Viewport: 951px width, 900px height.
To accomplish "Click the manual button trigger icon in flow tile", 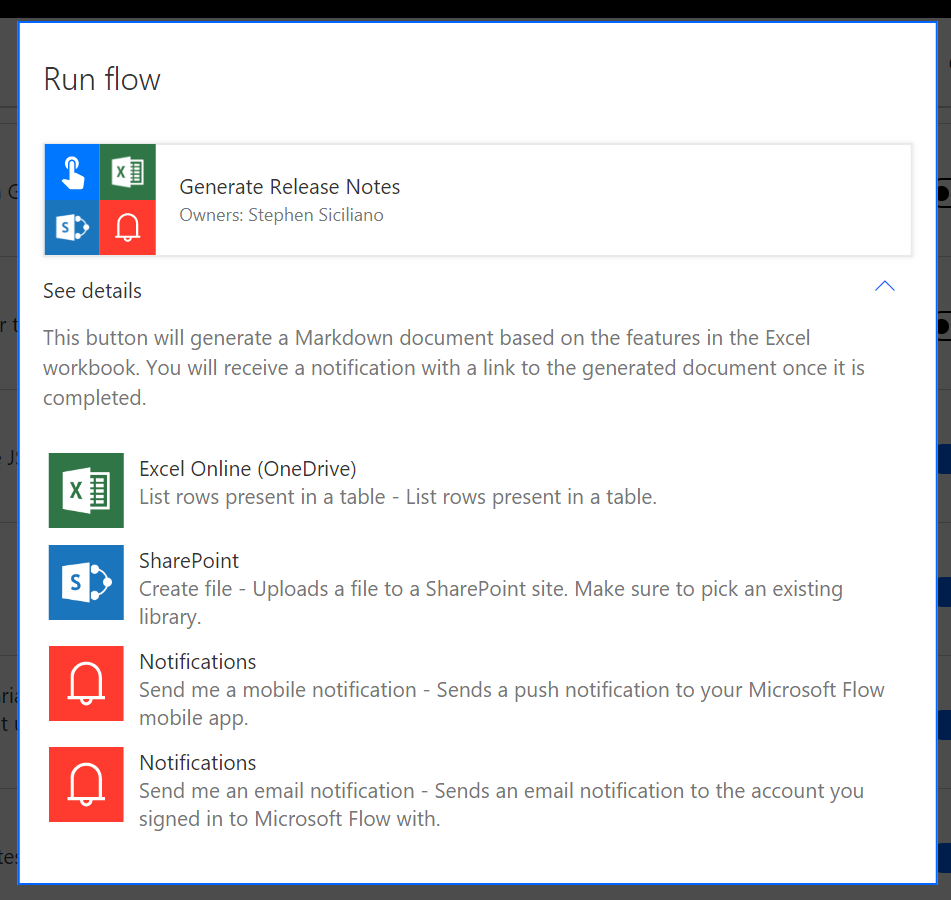I will 72,172.
